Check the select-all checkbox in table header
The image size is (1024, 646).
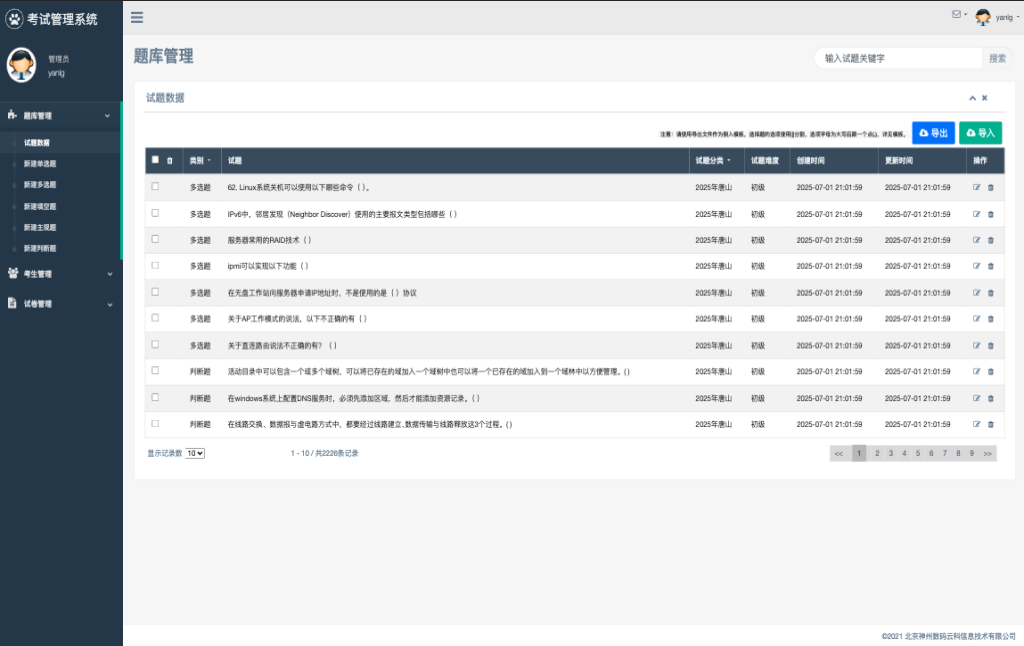click(x=155, y=160)
